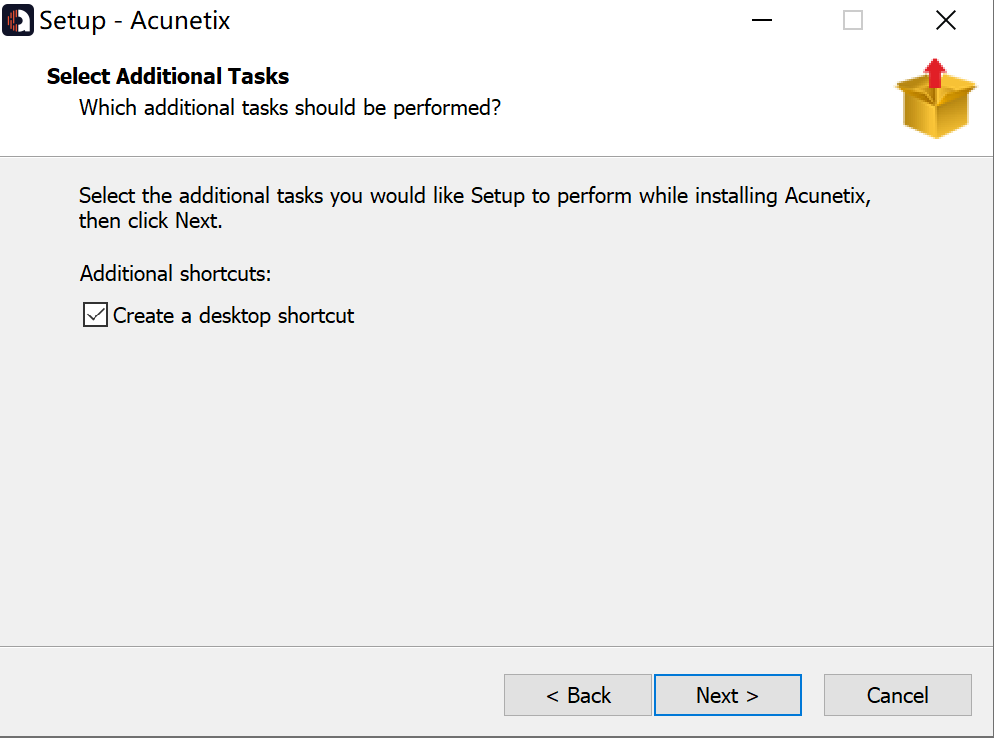Click the "Which additional tasks should be performed?" subtitle

click(x=290, y=107)
